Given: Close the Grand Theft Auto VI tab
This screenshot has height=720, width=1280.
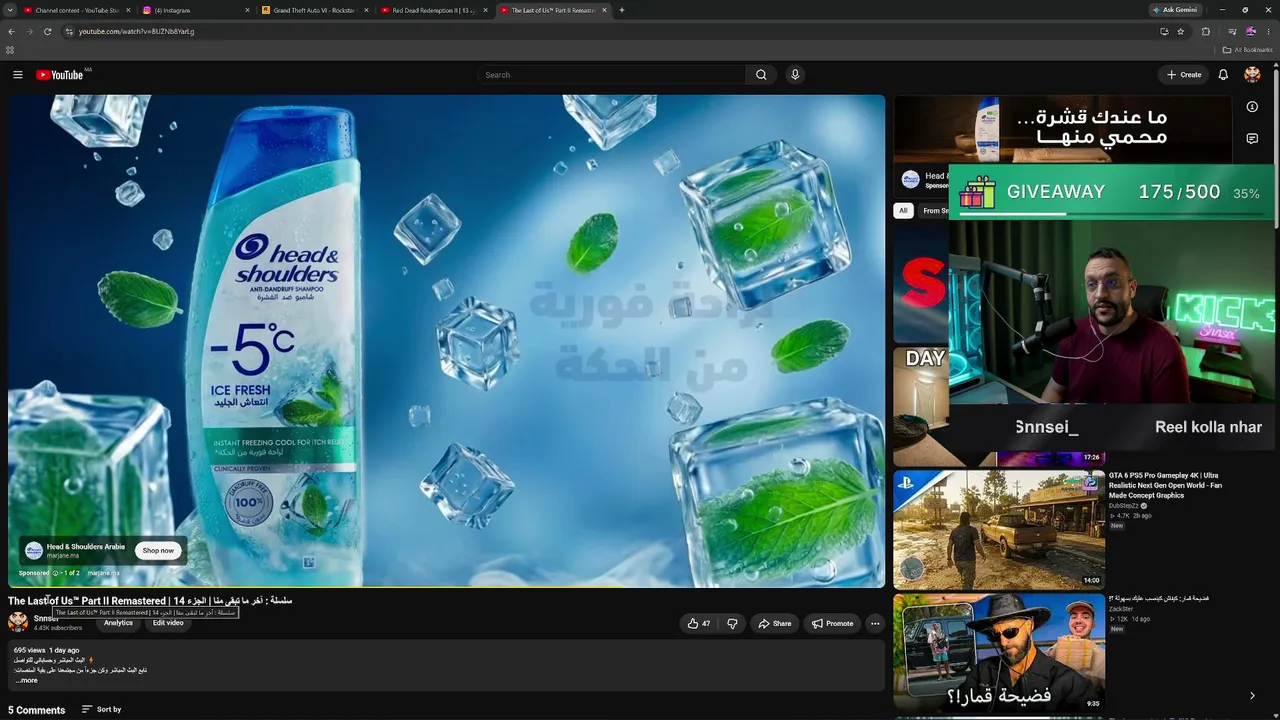Looking at the screenshot, I should [366, 10].
